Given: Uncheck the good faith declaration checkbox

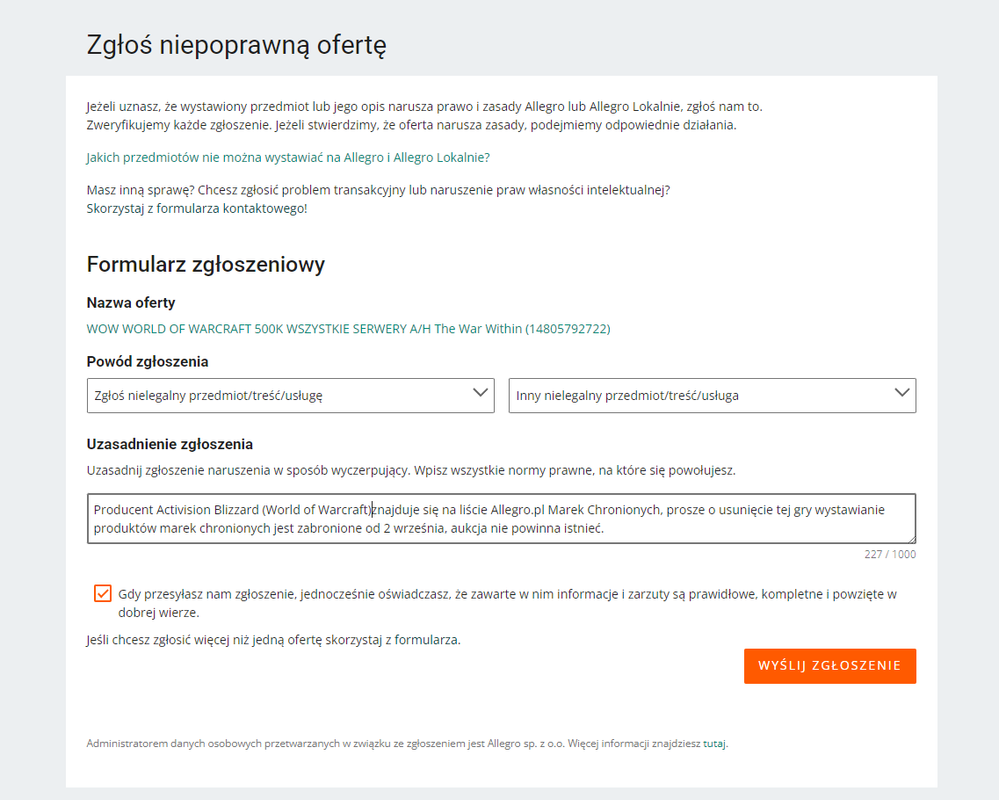Looking at the screenshot, I should [x=103, y=594].
